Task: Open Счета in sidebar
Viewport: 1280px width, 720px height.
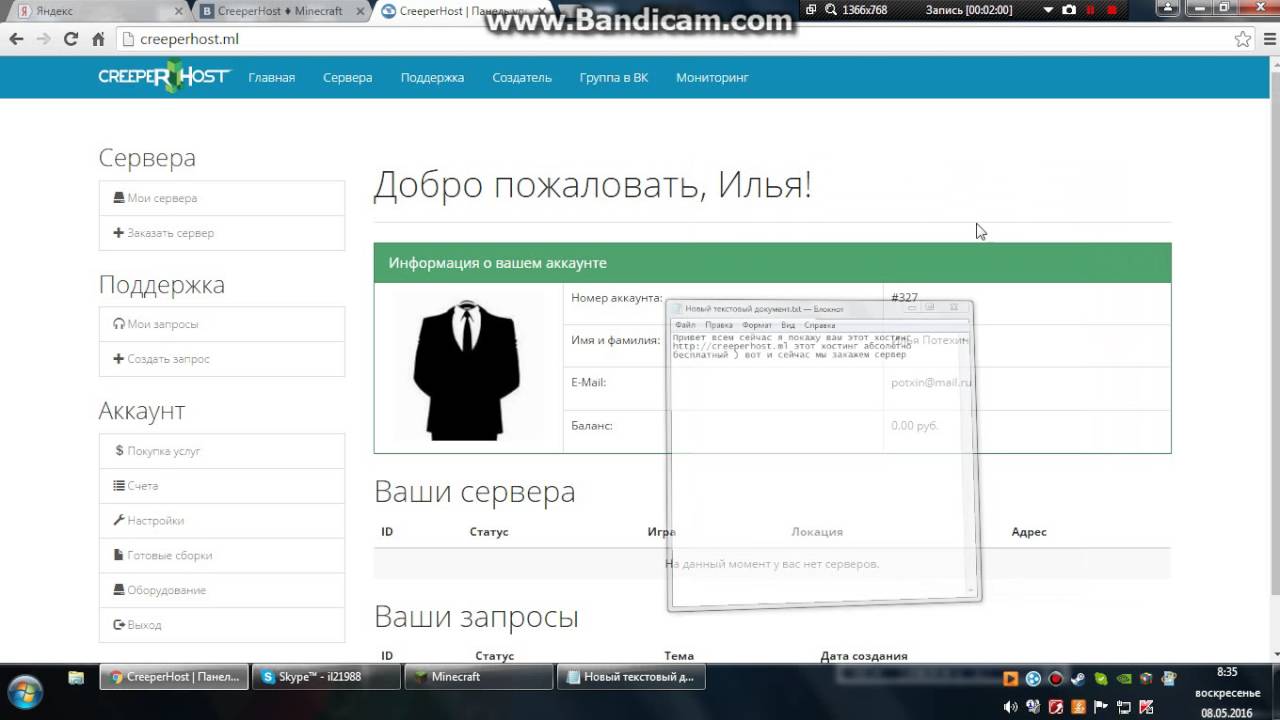Action: [x=222, y=486]
